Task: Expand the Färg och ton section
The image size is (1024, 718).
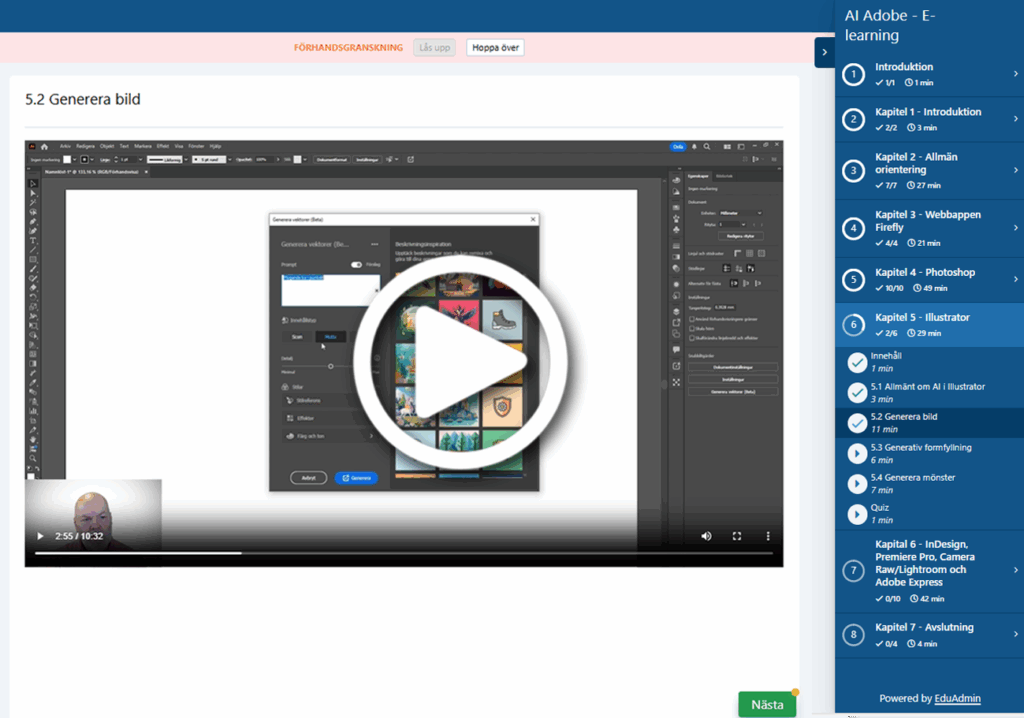Action: (x=330, y=436)
